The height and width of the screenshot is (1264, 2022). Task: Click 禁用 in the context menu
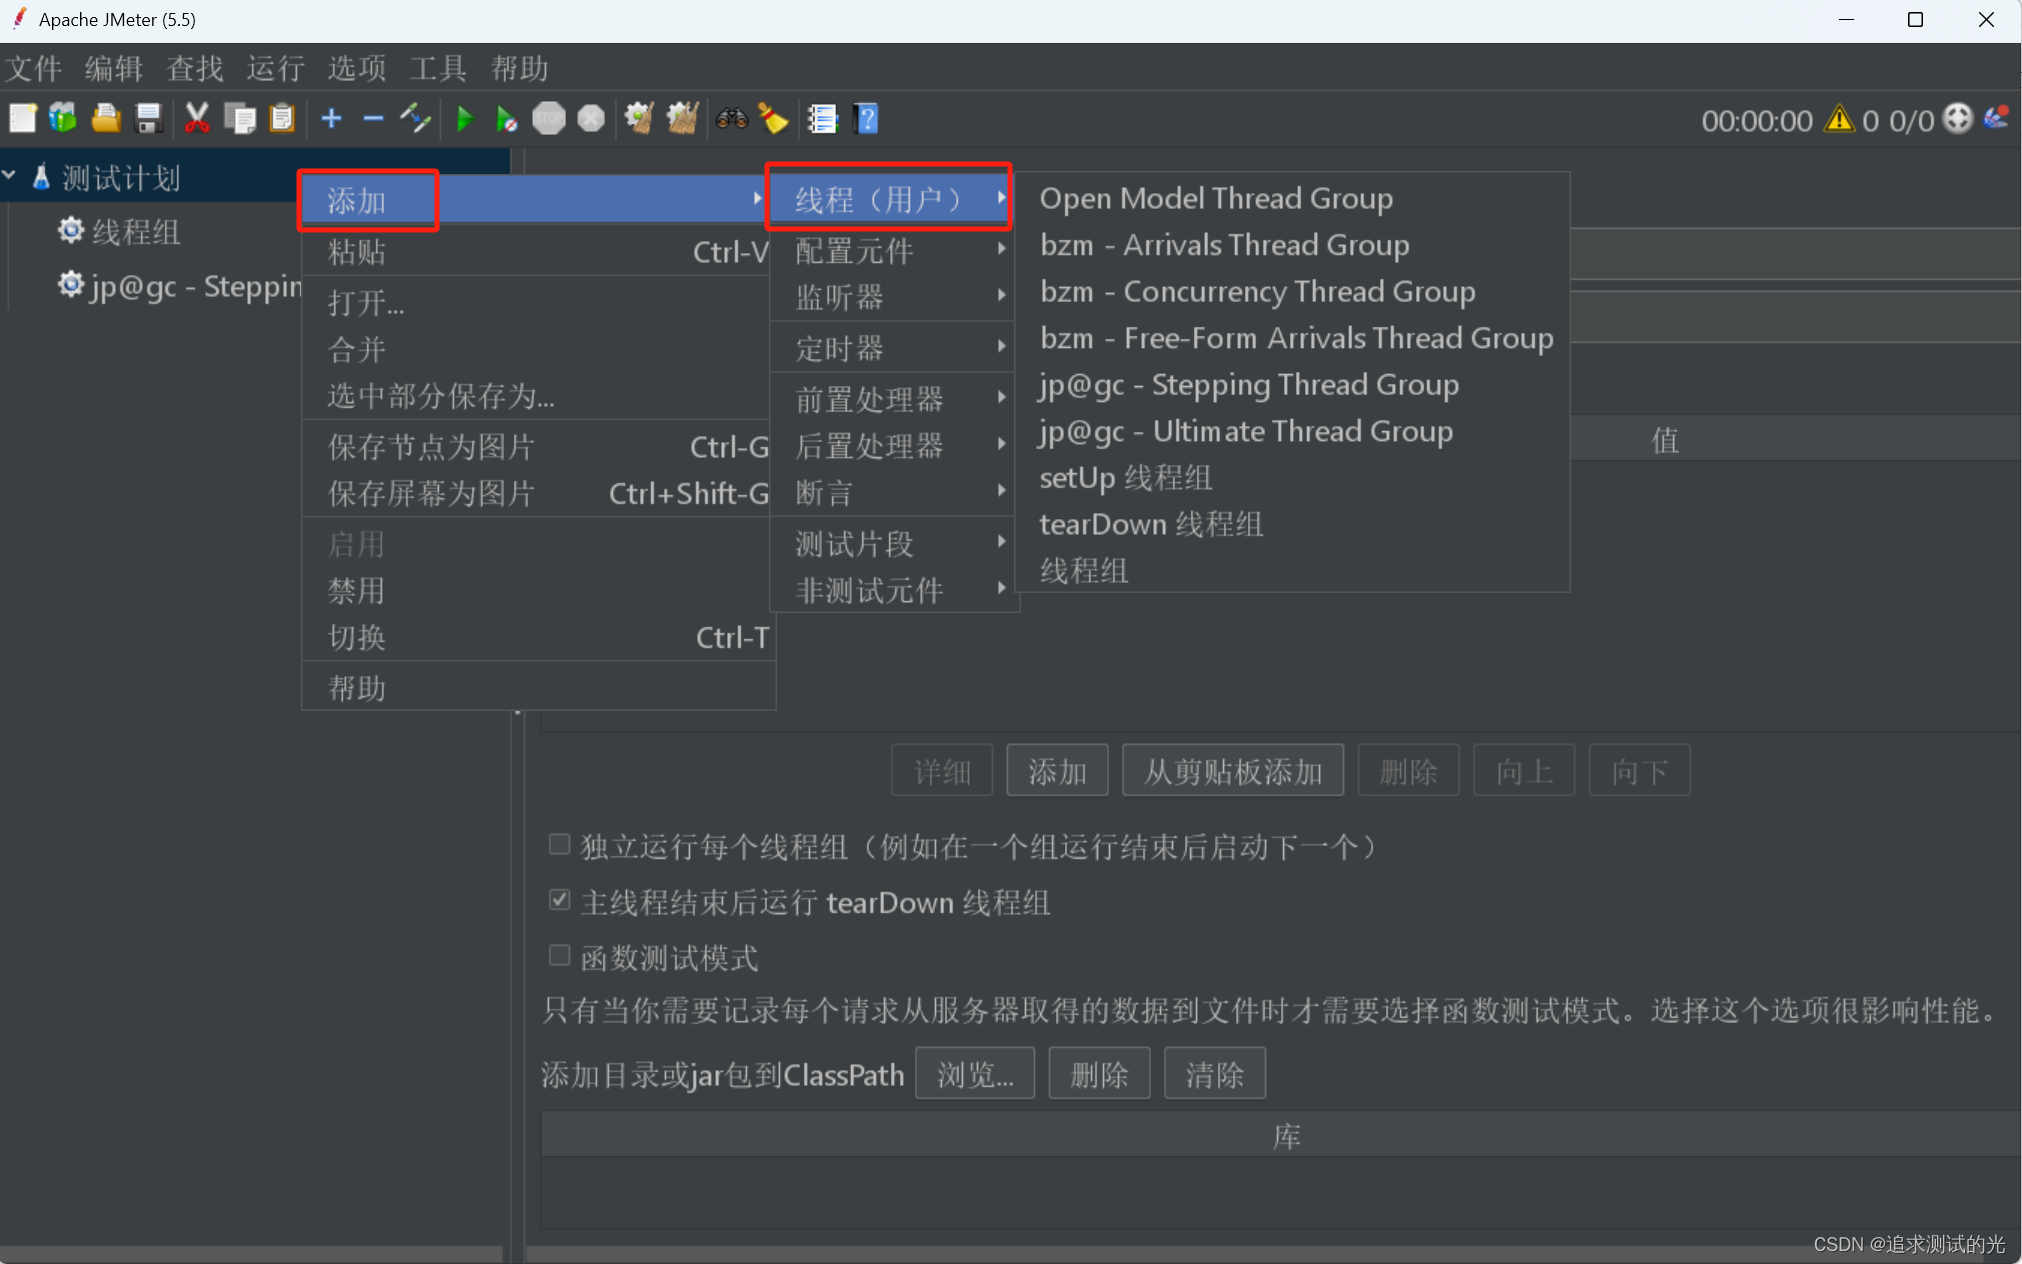[x=539, y=590]
